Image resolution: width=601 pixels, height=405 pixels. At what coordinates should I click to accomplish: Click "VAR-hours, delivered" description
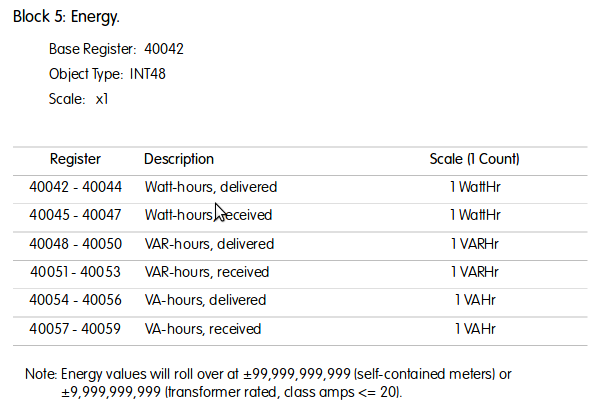(209, 243)
